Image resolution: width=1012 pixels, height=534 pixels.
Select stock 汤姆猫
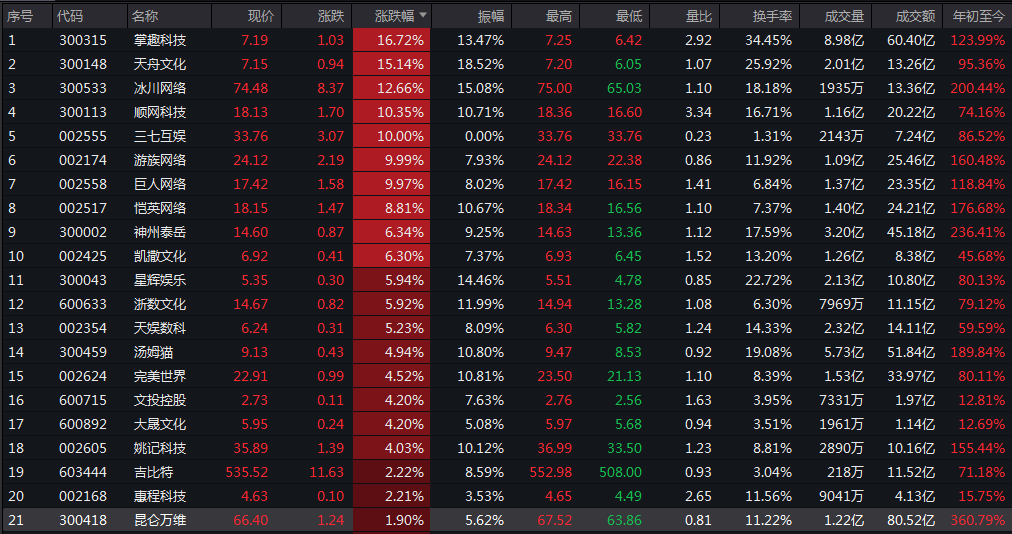tap(153, 352)
